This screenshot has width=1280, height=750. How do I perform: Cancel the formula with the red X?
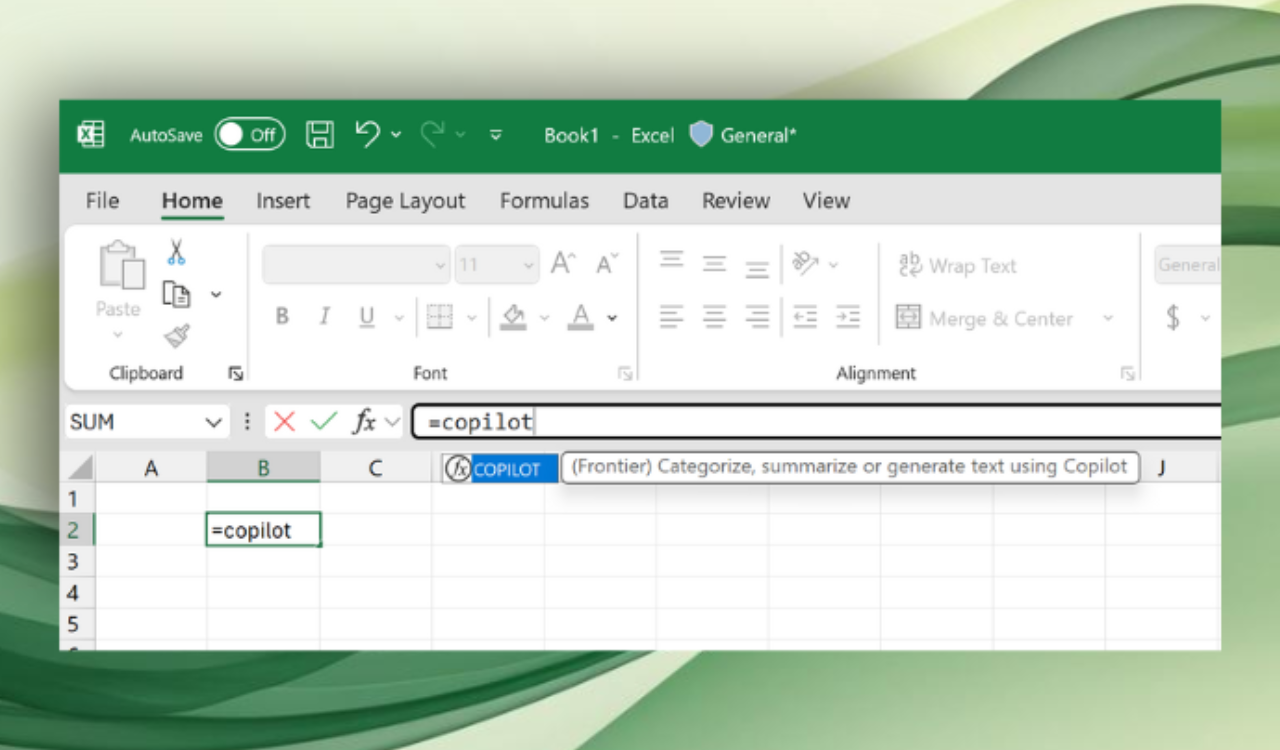(x=284, y=421)
